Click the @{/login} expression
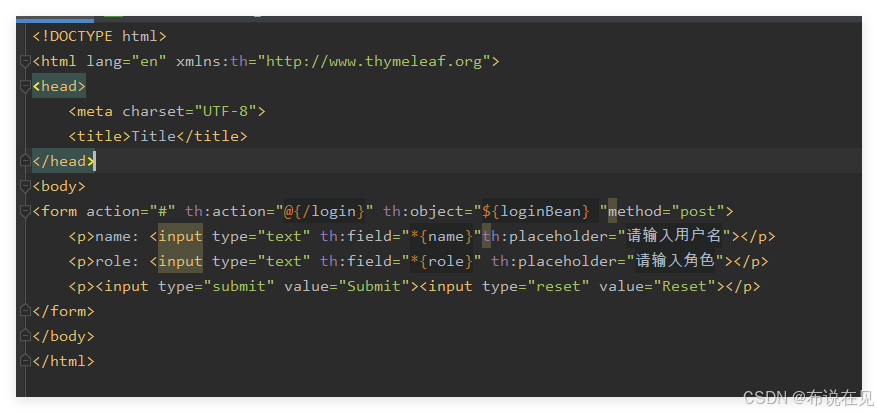878x413 pixels. pyautogui.click(x=325, y=211)
